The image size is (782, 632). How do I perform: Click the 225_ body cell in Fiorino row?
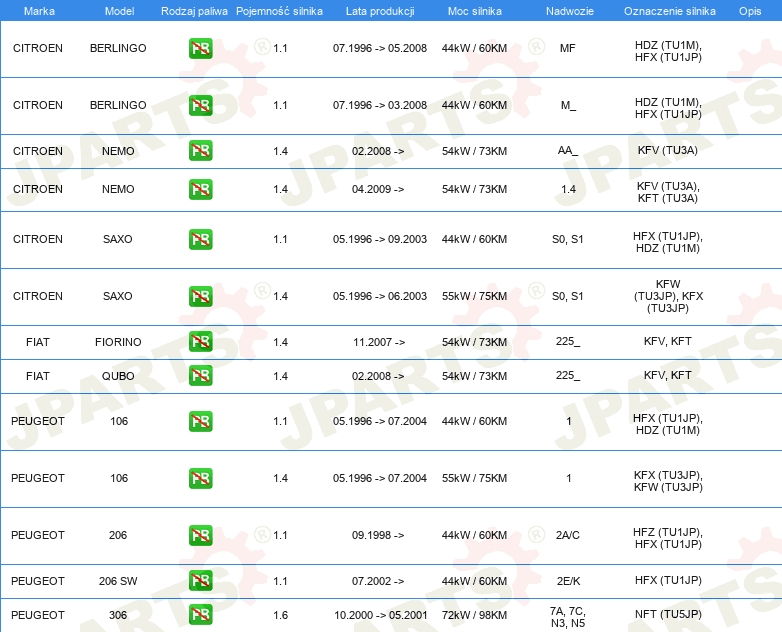[568, 342]
